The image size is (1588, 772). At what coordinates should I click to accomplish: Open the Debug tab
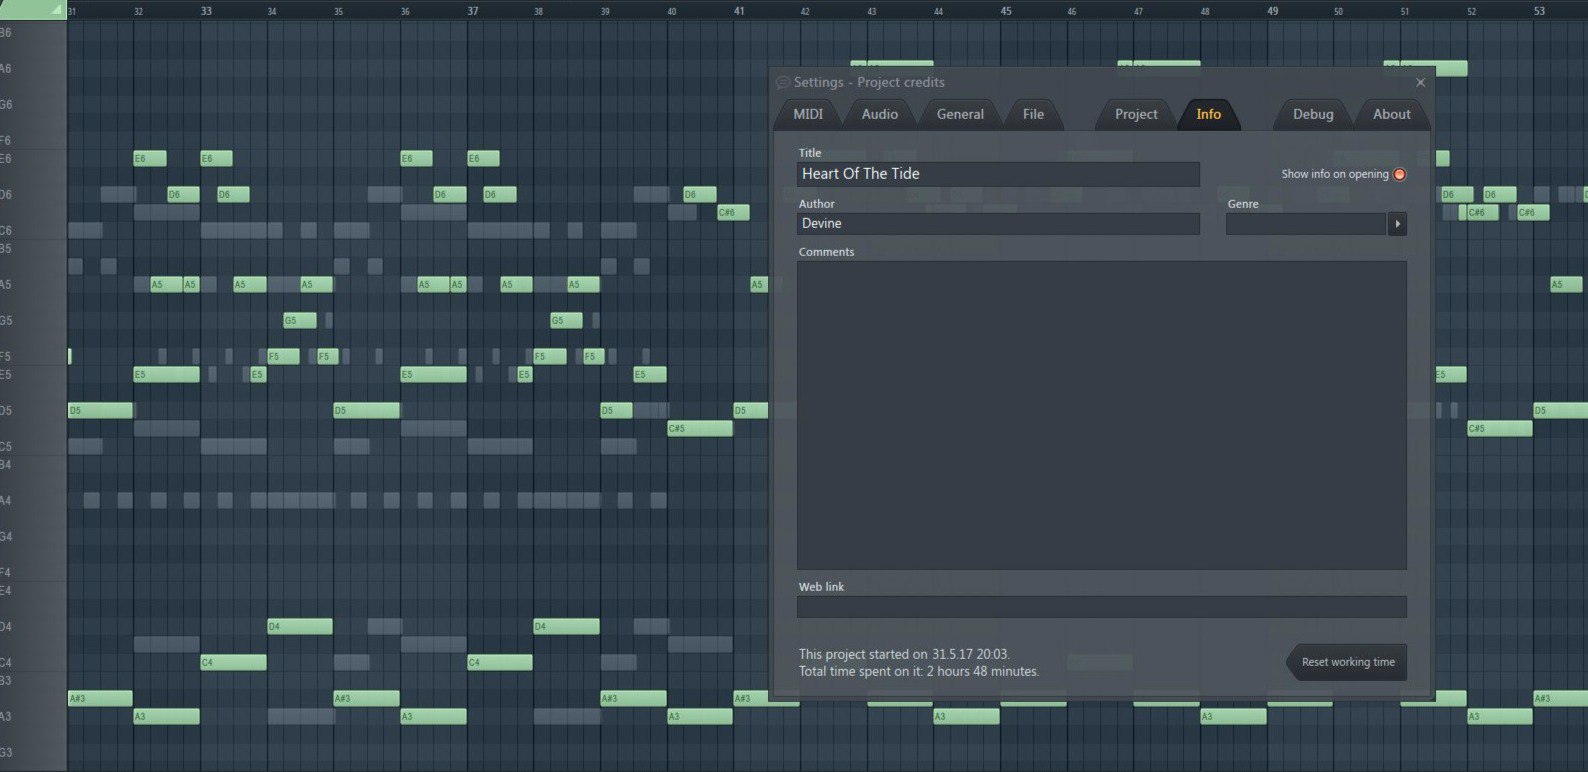pyautogui.click(x=1313, y=114)
